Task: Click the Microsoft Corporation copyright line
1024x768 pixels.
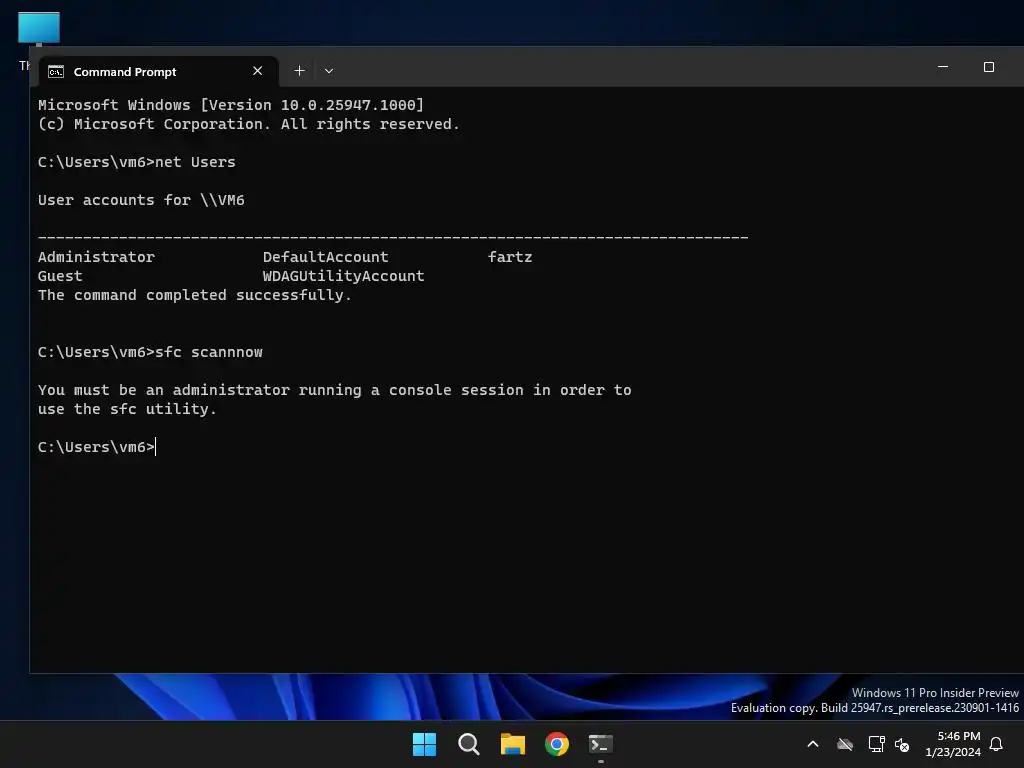Action: point(249,124)
